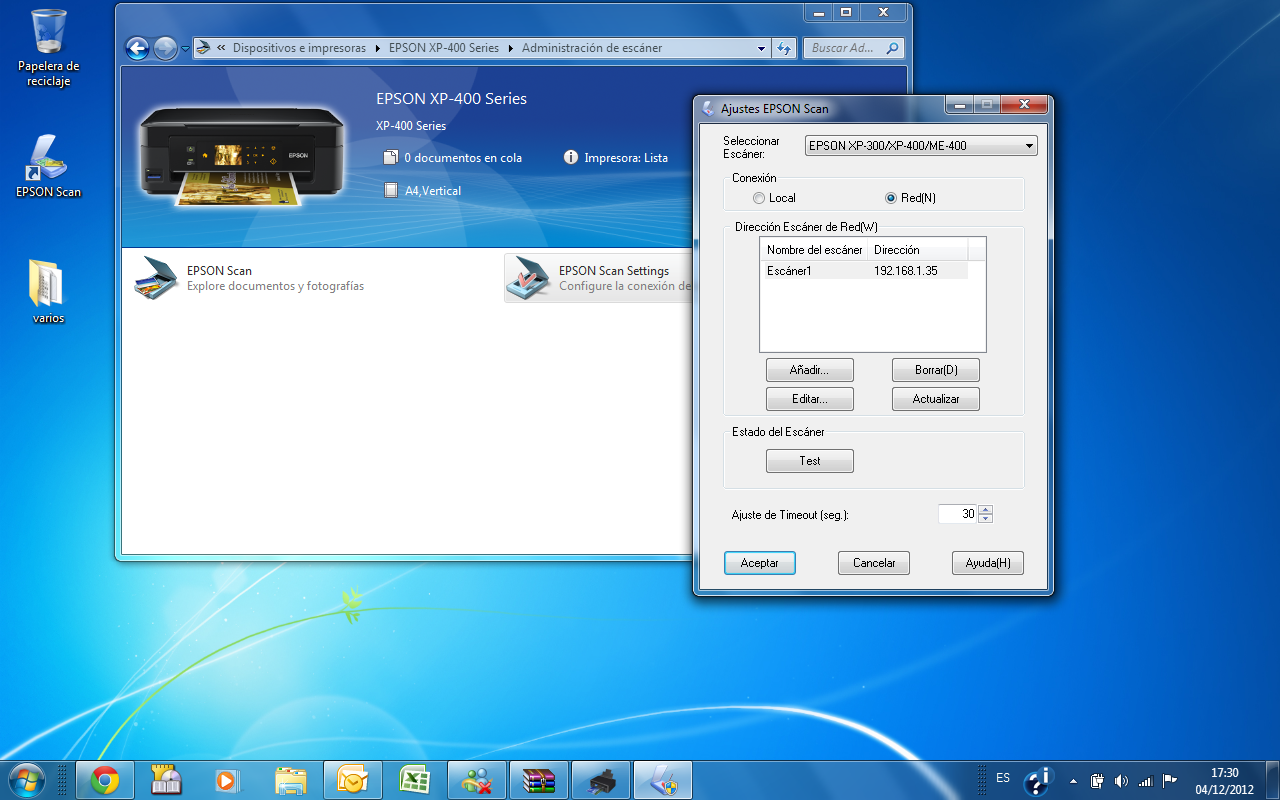The image size is (1280, 800).
Task: Open the blue info tray icon
Action: click(x=1039, y=780)
